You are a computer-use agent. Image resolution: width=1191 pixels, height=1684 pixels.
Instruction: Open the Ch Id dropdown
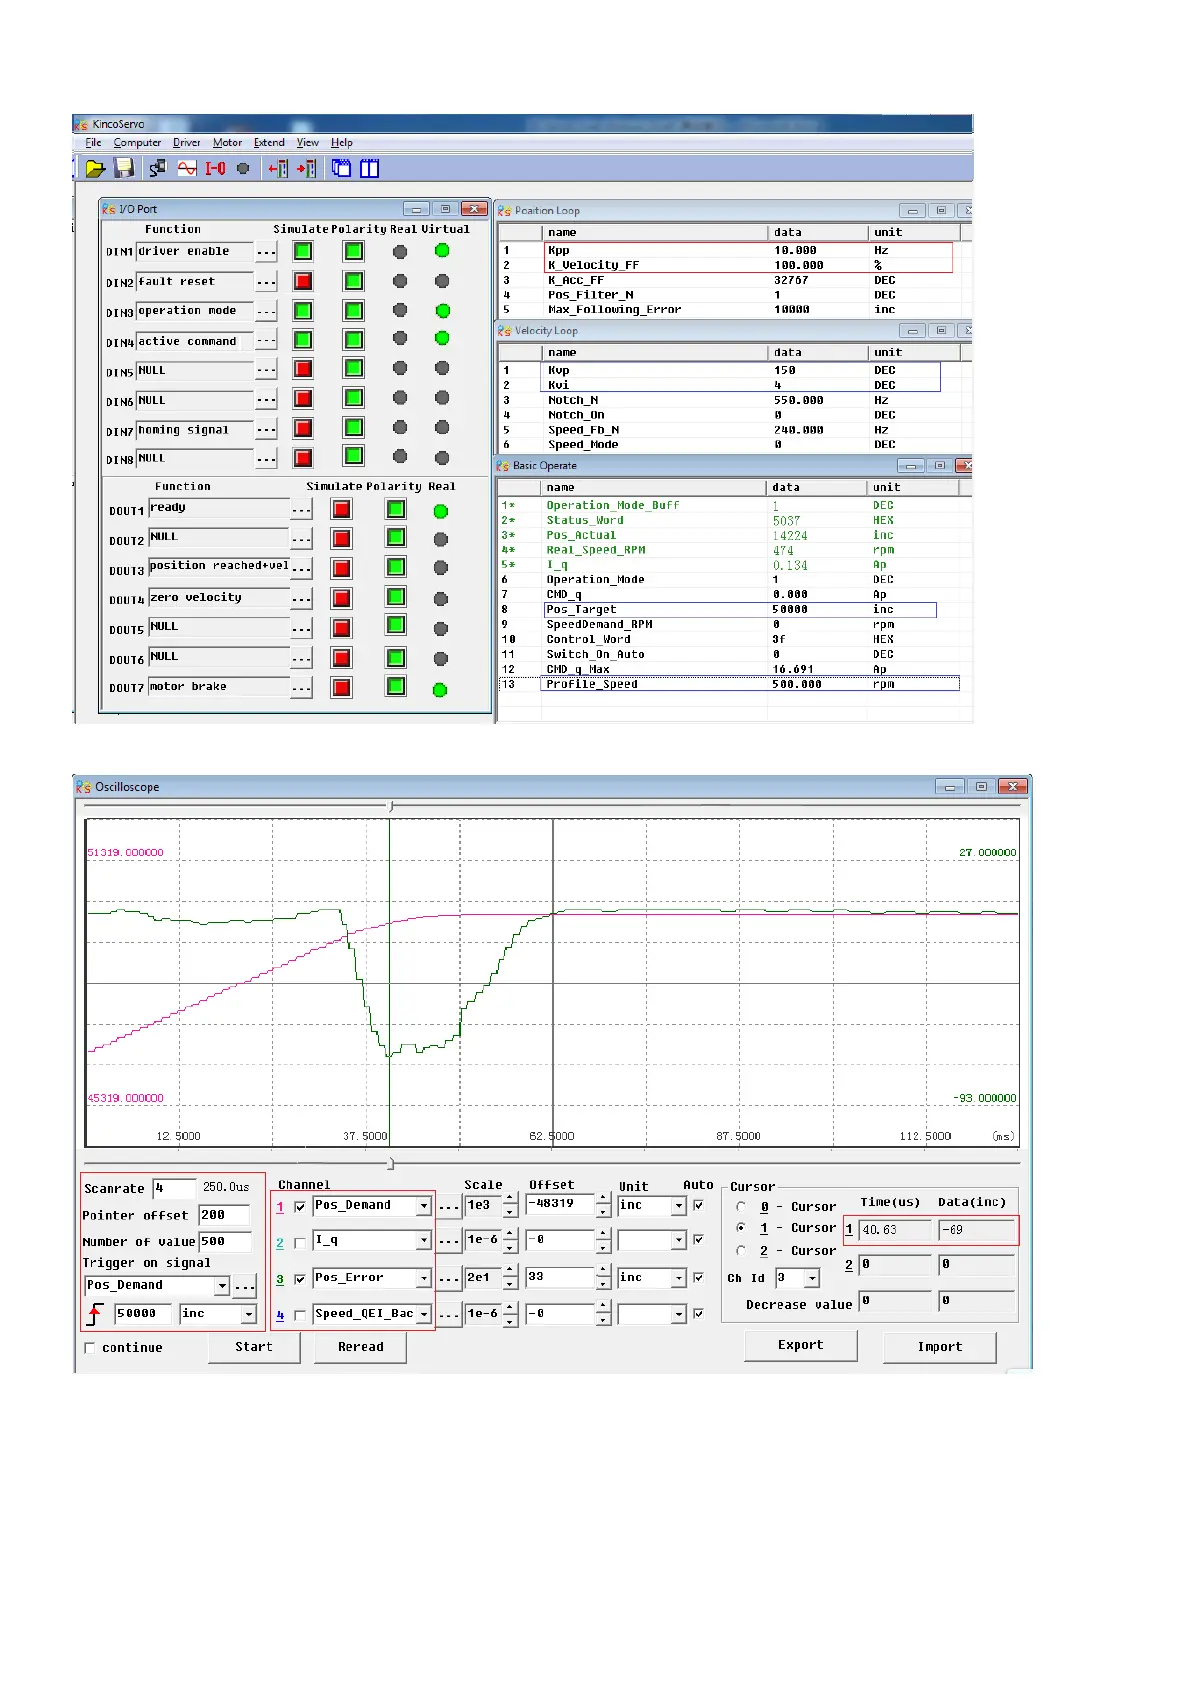[x=812, y=1279]
